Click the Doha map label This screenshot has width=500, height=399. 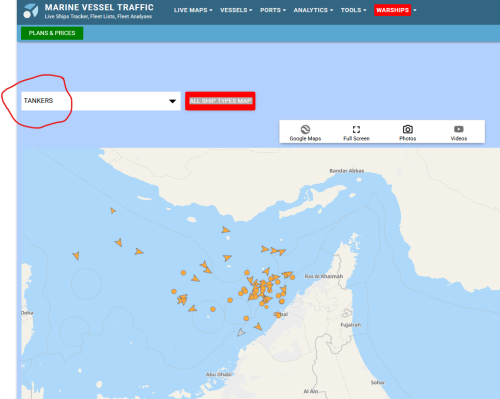pyautogui.click(x=27, y=313)
